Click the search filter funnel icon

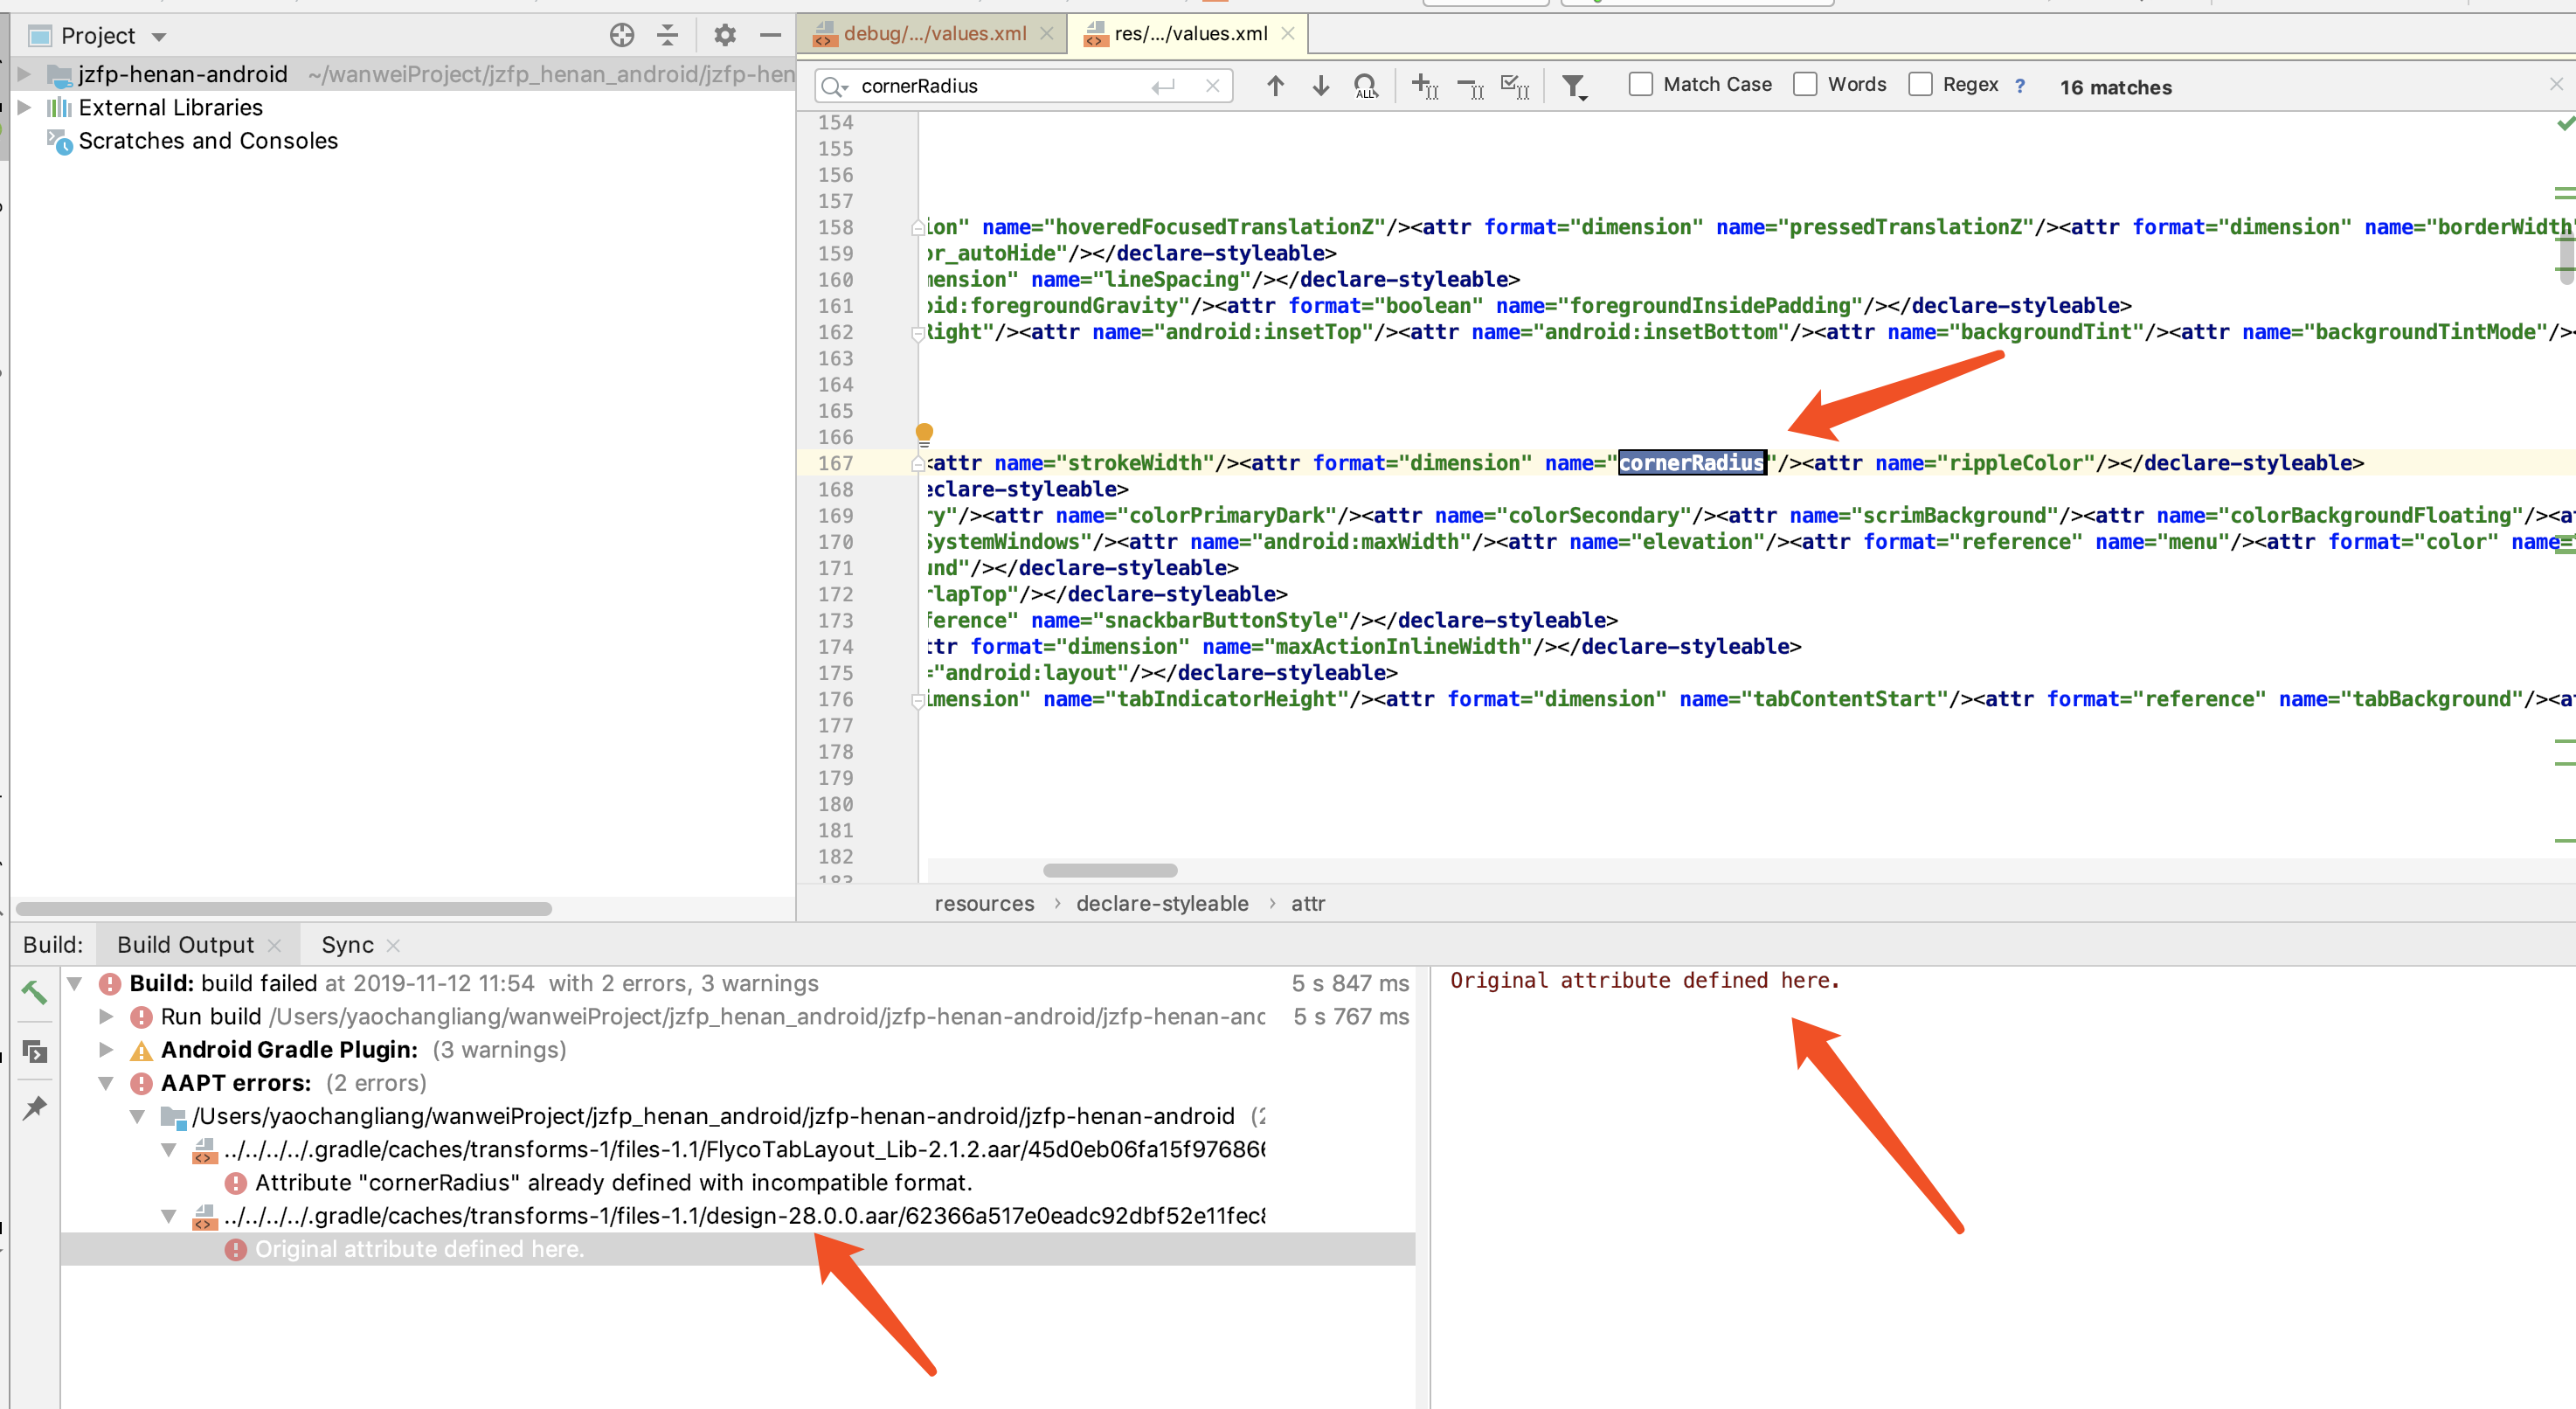click(x=1574, y=87)
